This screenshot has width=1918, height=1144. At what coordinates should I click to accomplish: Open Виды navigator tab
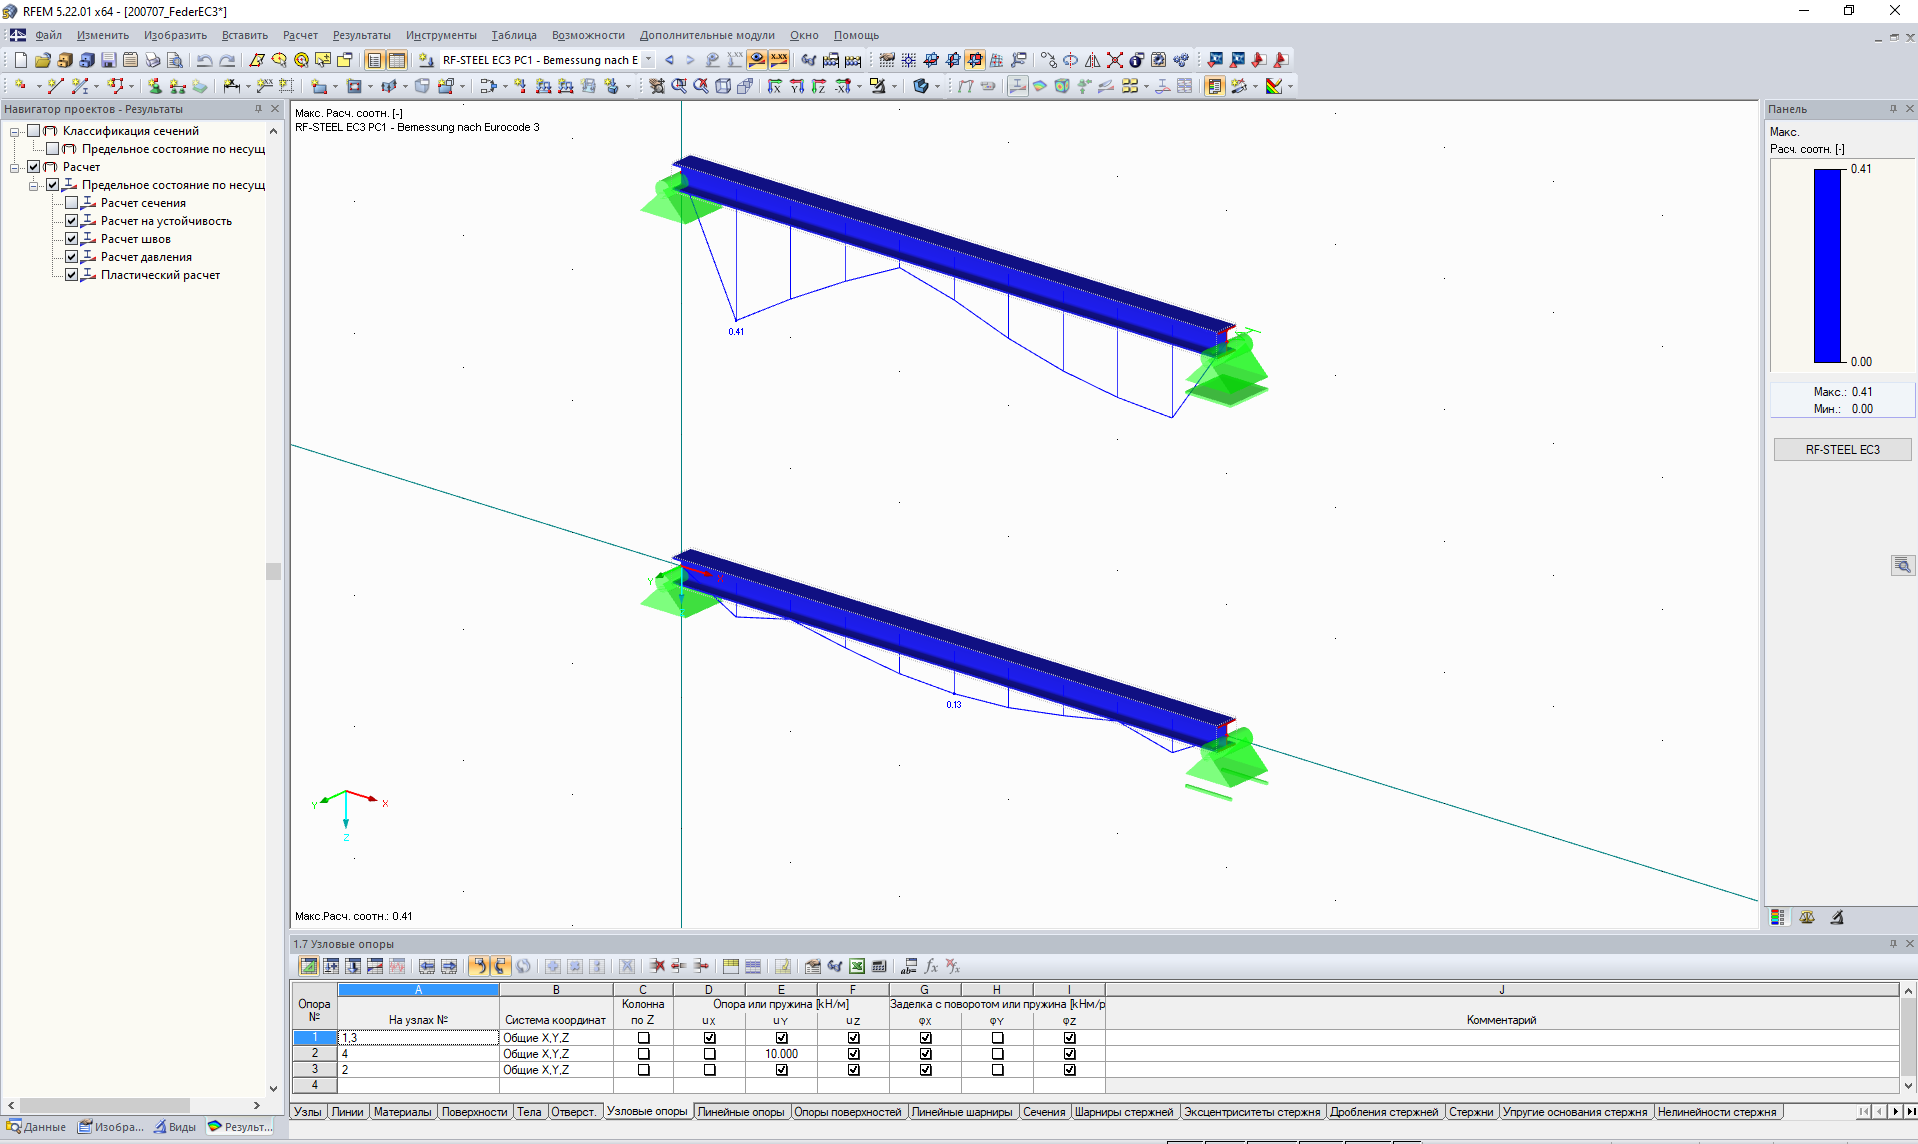click(x=175, y=1127)
